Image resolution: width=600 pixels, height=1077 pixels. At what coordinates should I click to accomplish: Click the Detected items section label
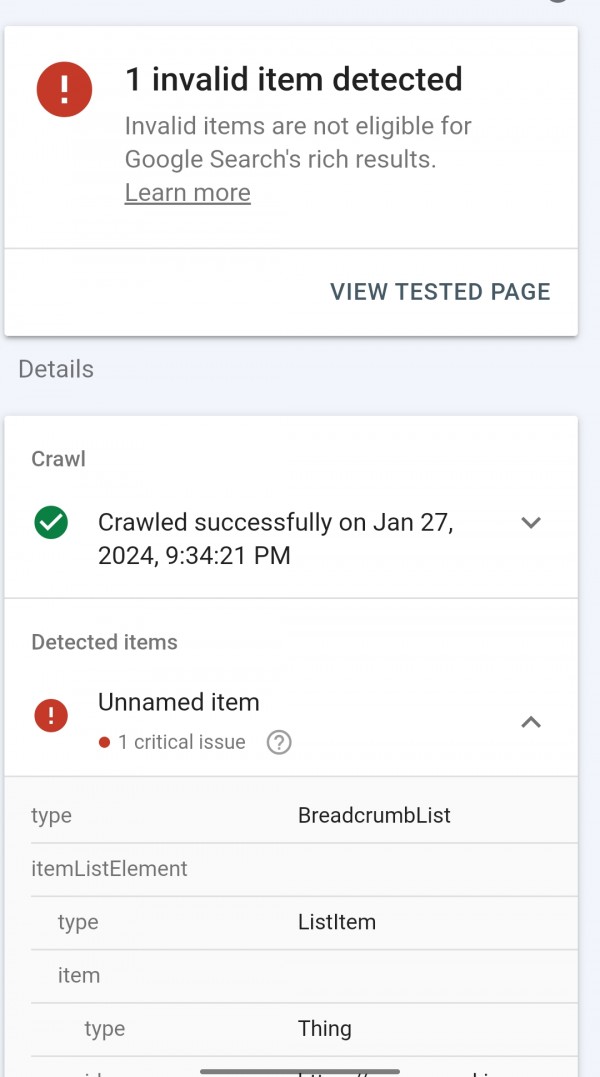[x=104, y=642]
